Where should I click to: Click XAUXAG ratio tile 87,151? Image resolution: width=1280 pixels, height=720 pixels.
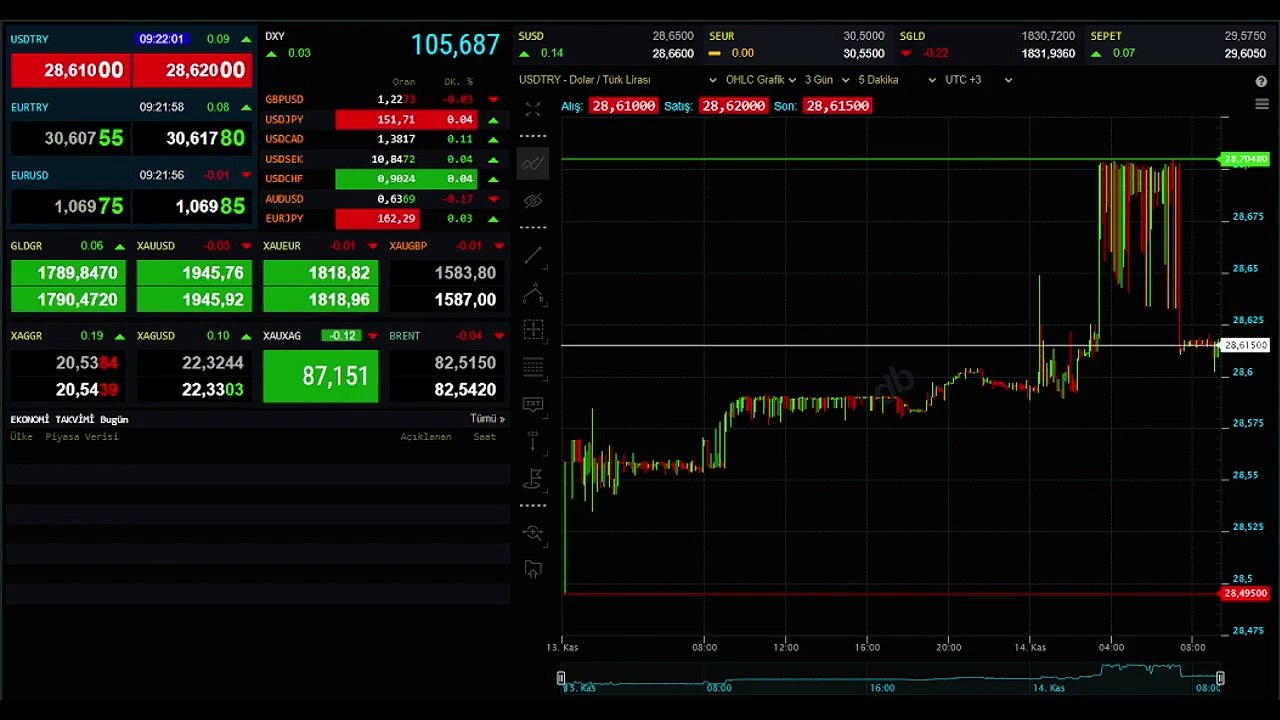[320, 376]
